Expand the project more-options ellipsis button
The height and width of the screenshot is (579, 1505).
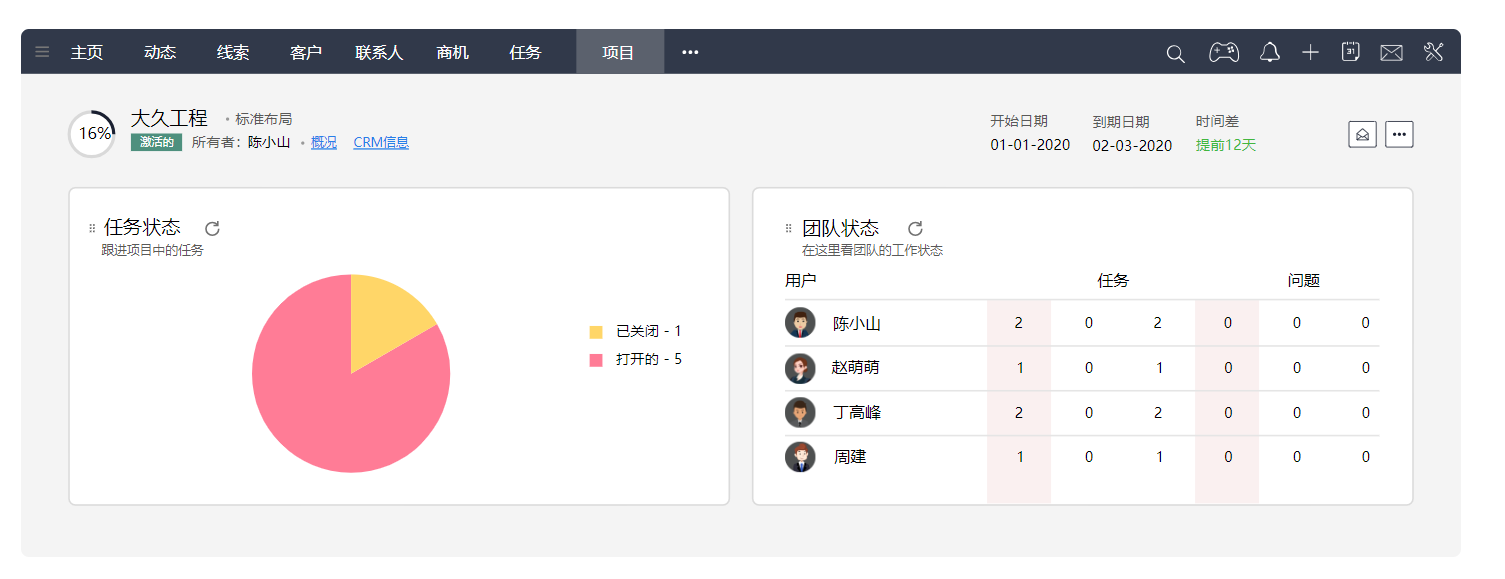[1399, 134]
